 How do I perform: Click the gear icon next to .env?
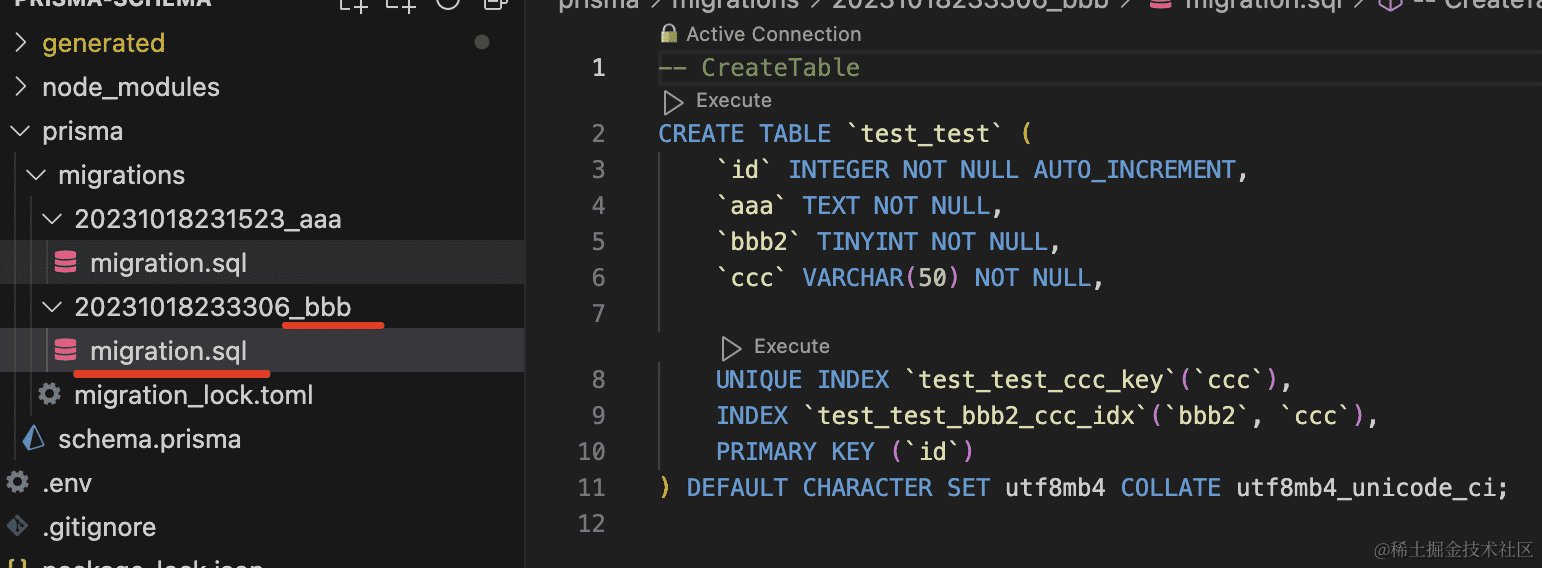click(x=17, y=482)
